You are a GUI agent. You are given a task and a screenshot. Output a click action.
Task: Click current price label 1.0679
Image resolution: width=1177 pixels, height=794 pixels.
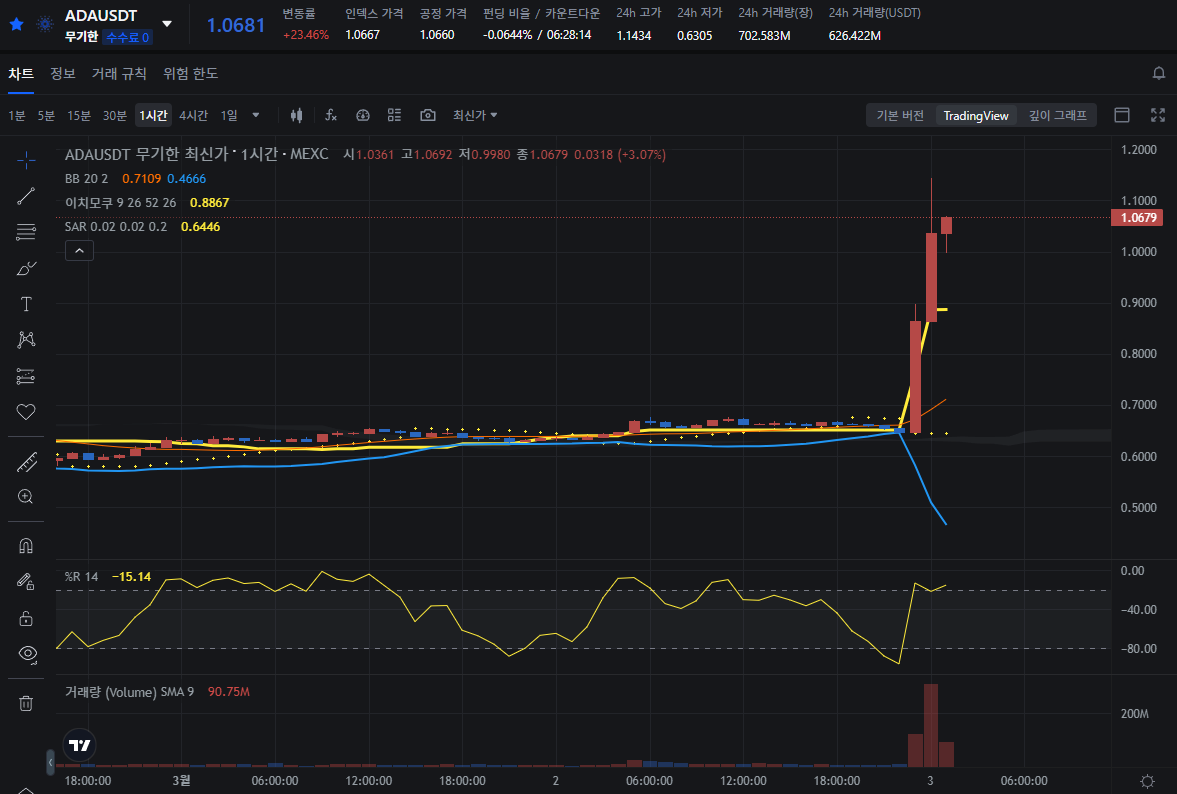click(1138, 218)
